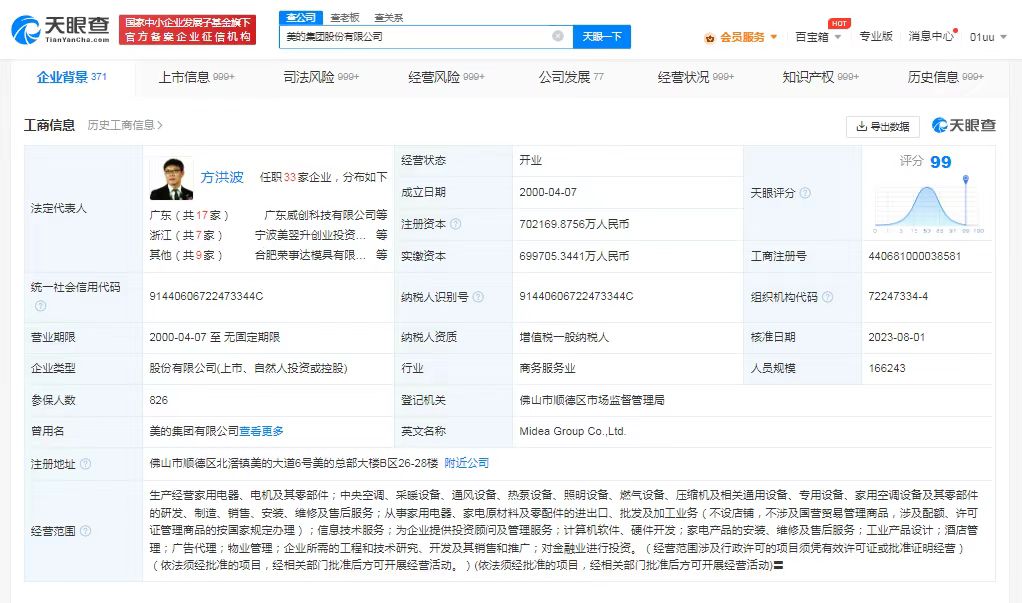
Task: Expand the 01uu account dropdown
Action: (x=987, y=37)
